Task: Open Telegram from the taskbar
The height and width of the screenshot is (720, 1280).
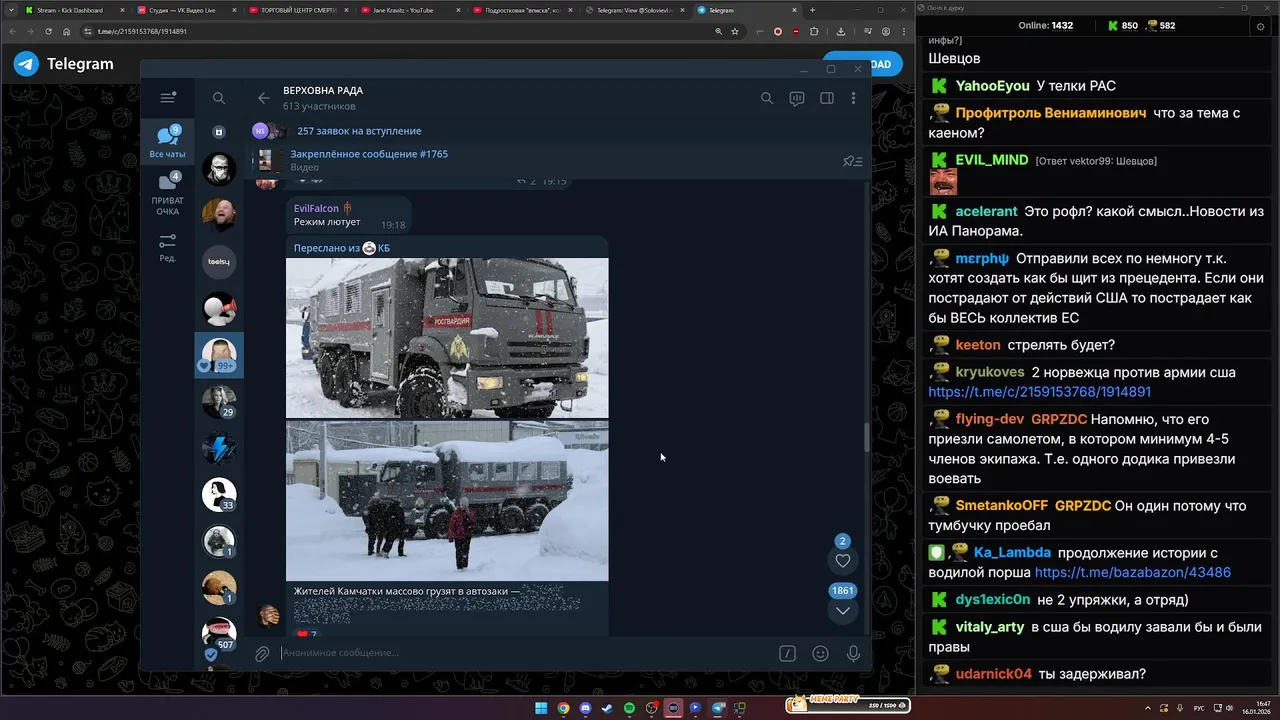Action: pyautogui.click(x=717, y=708)
